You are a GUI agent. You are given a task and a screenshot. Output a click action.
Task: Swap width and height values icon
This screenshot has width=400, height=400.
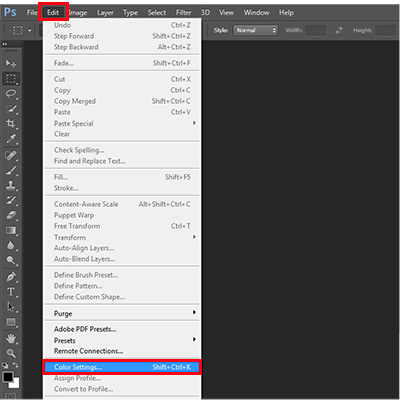pyautogui.click(x=339, y=30)
